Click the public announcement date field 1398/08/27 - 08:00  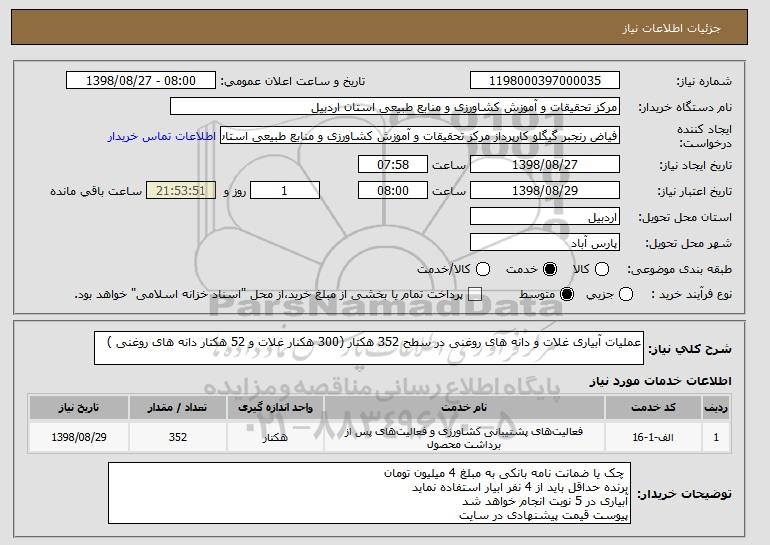click(x=141, y=81)
